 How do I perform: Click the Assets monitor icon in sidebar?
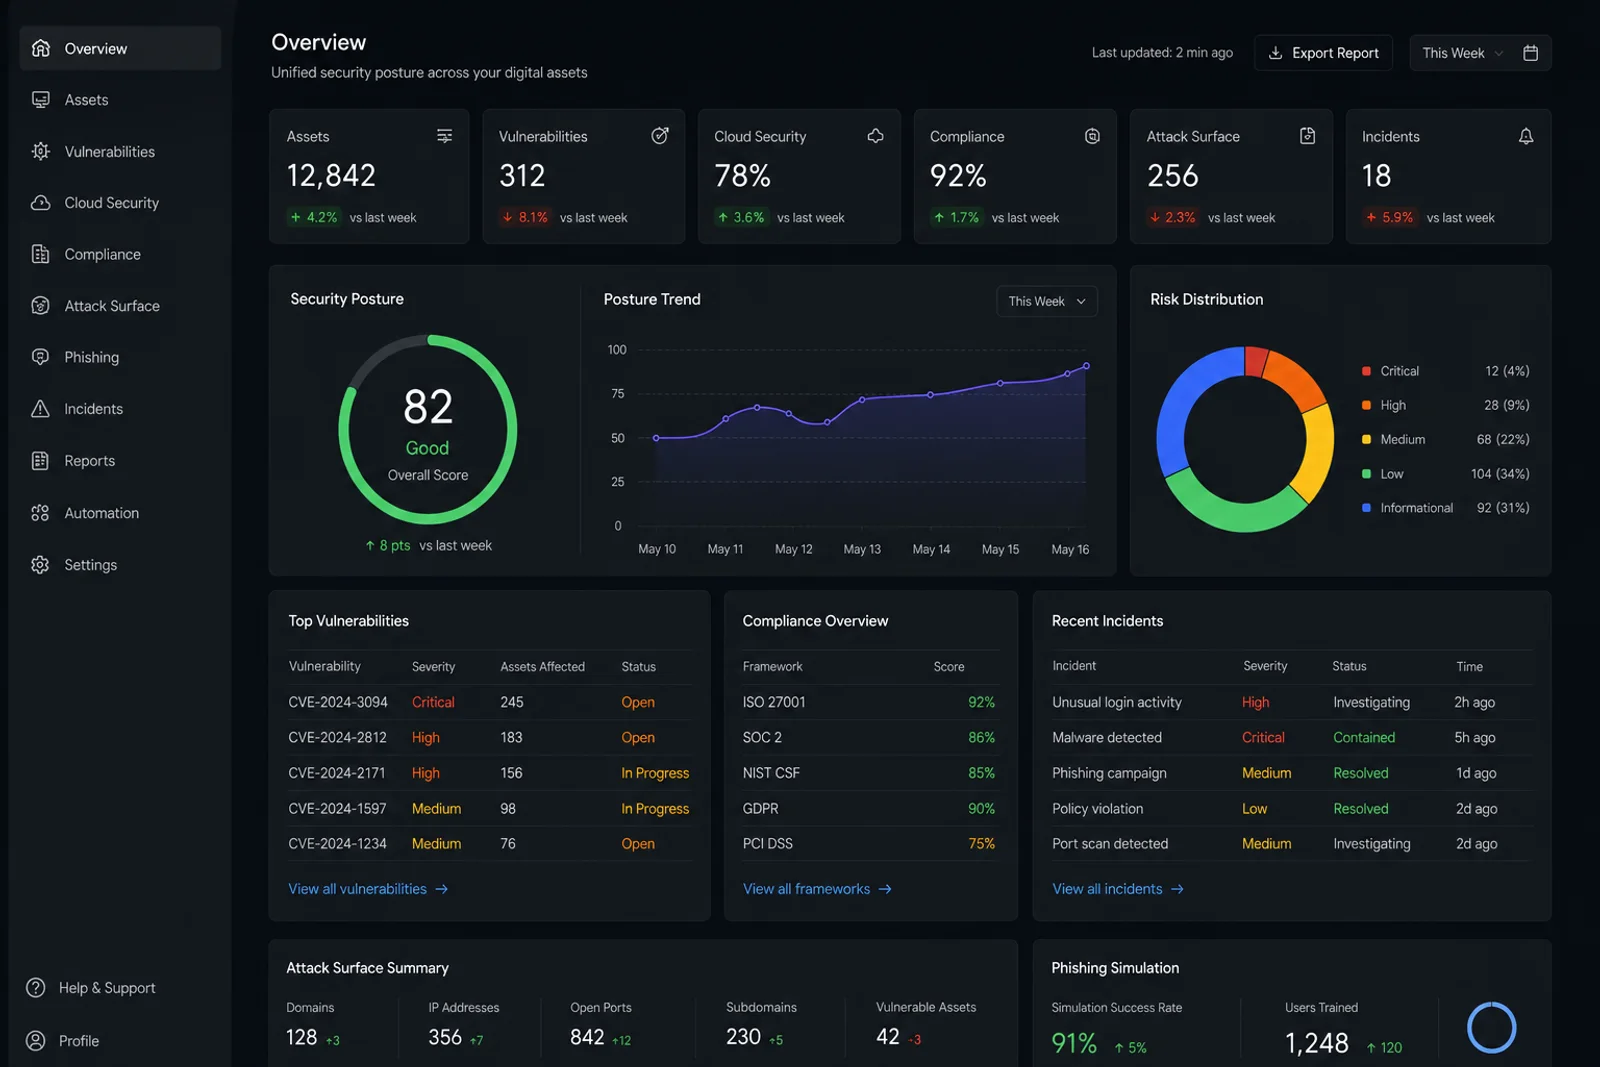pos(40,100)
